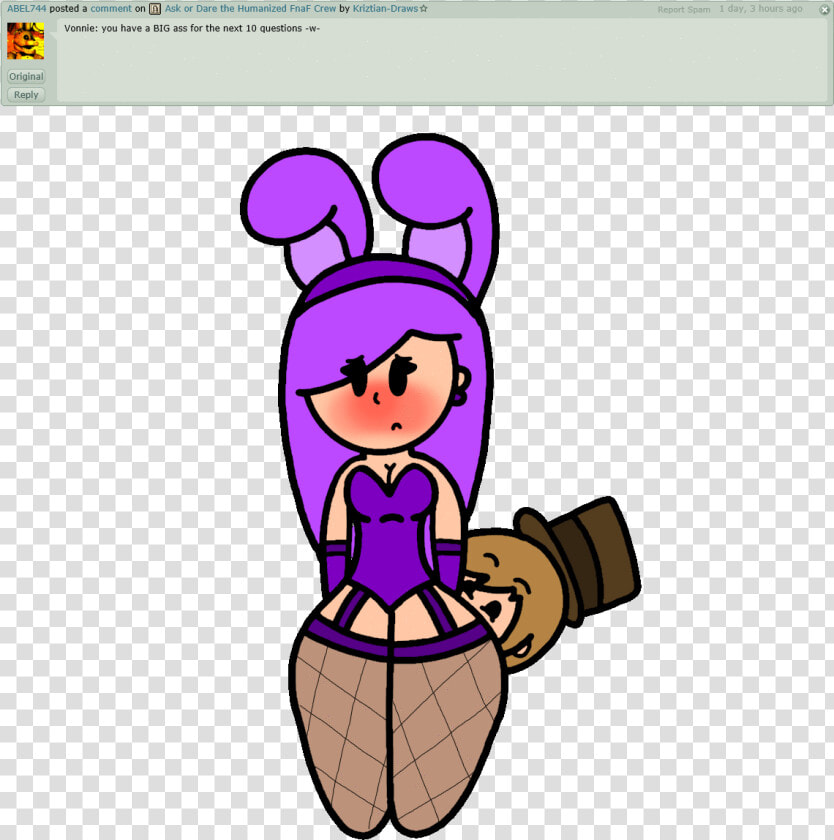Image resolution: width=834 pixels, height=840 pixels.
Task: Open ABEL744's user profile link
Action: click(x=27, y=9)
